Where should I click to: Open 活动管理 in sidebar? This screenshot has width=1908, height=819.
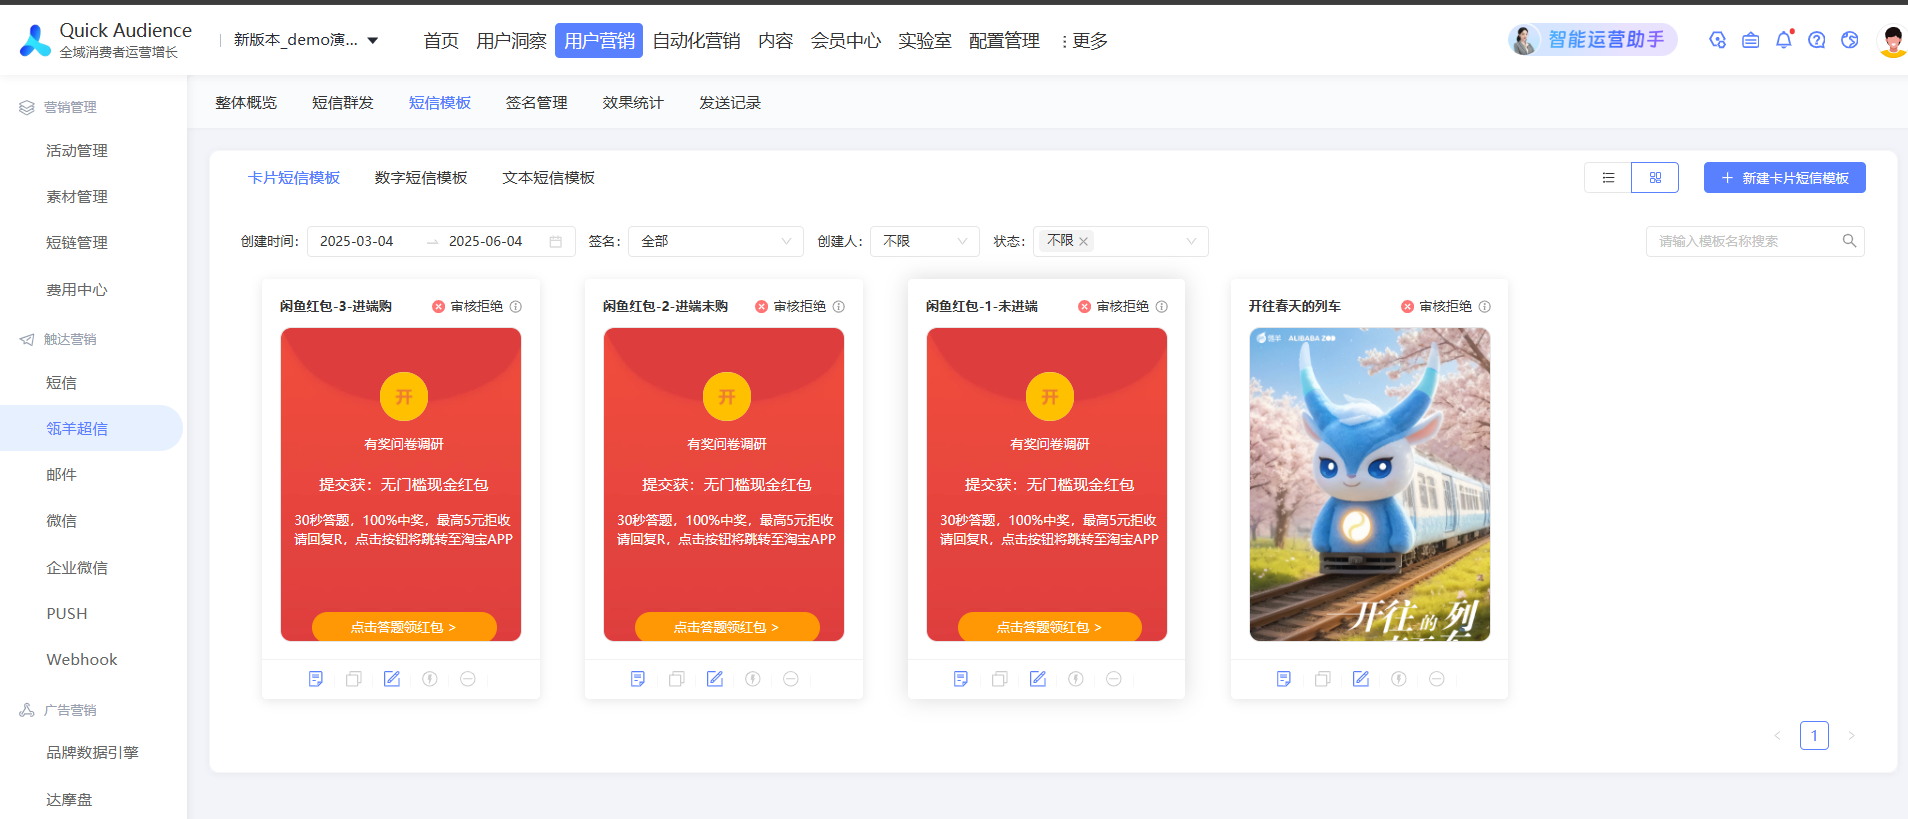(77, 151)
